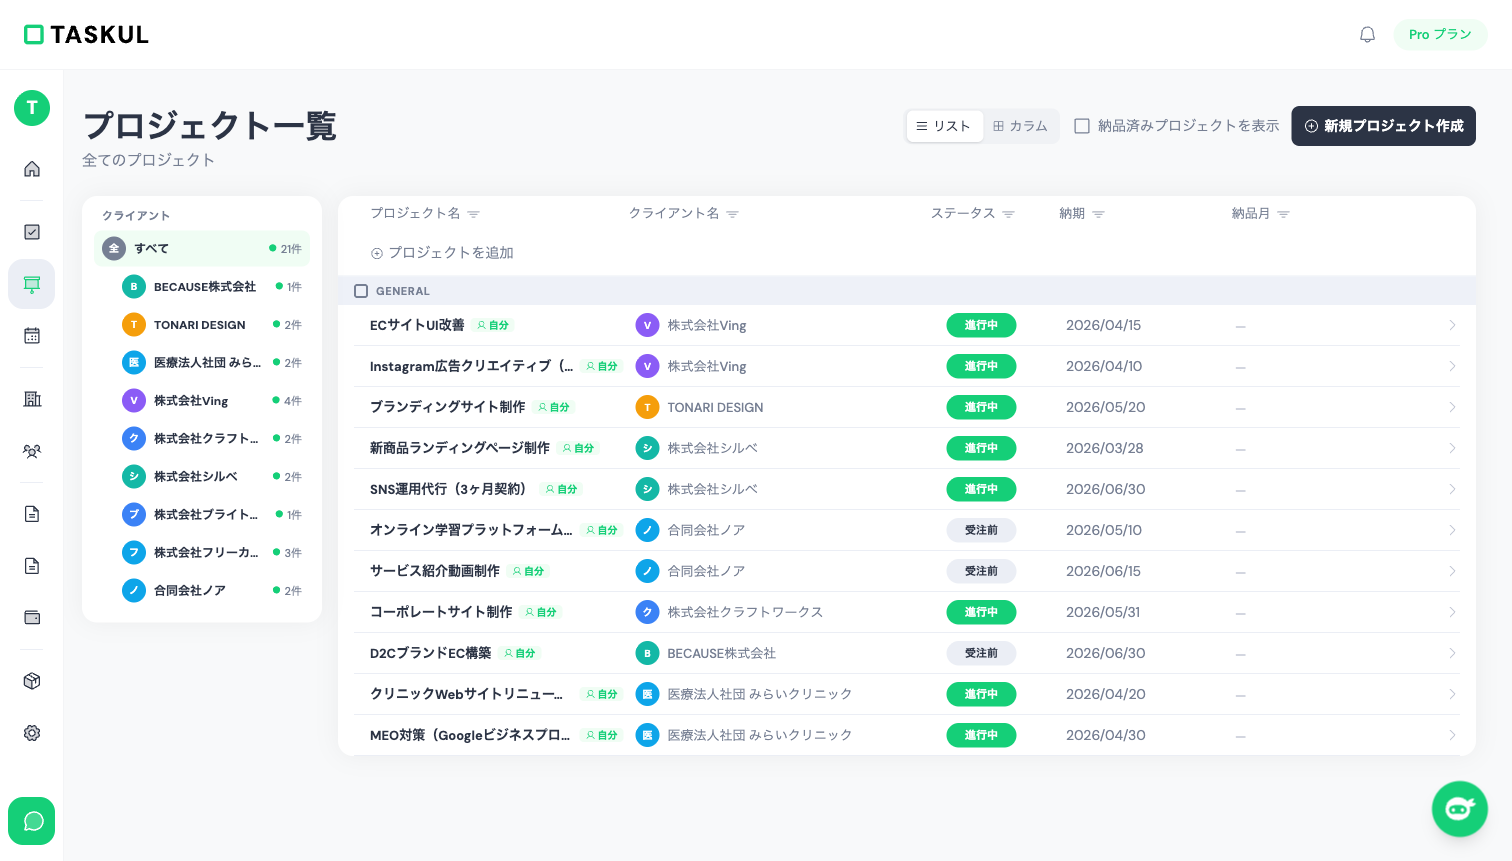Switch to the リスト view tab
This screenshot has width=1512, height=861.
click(x=944, y=126)
